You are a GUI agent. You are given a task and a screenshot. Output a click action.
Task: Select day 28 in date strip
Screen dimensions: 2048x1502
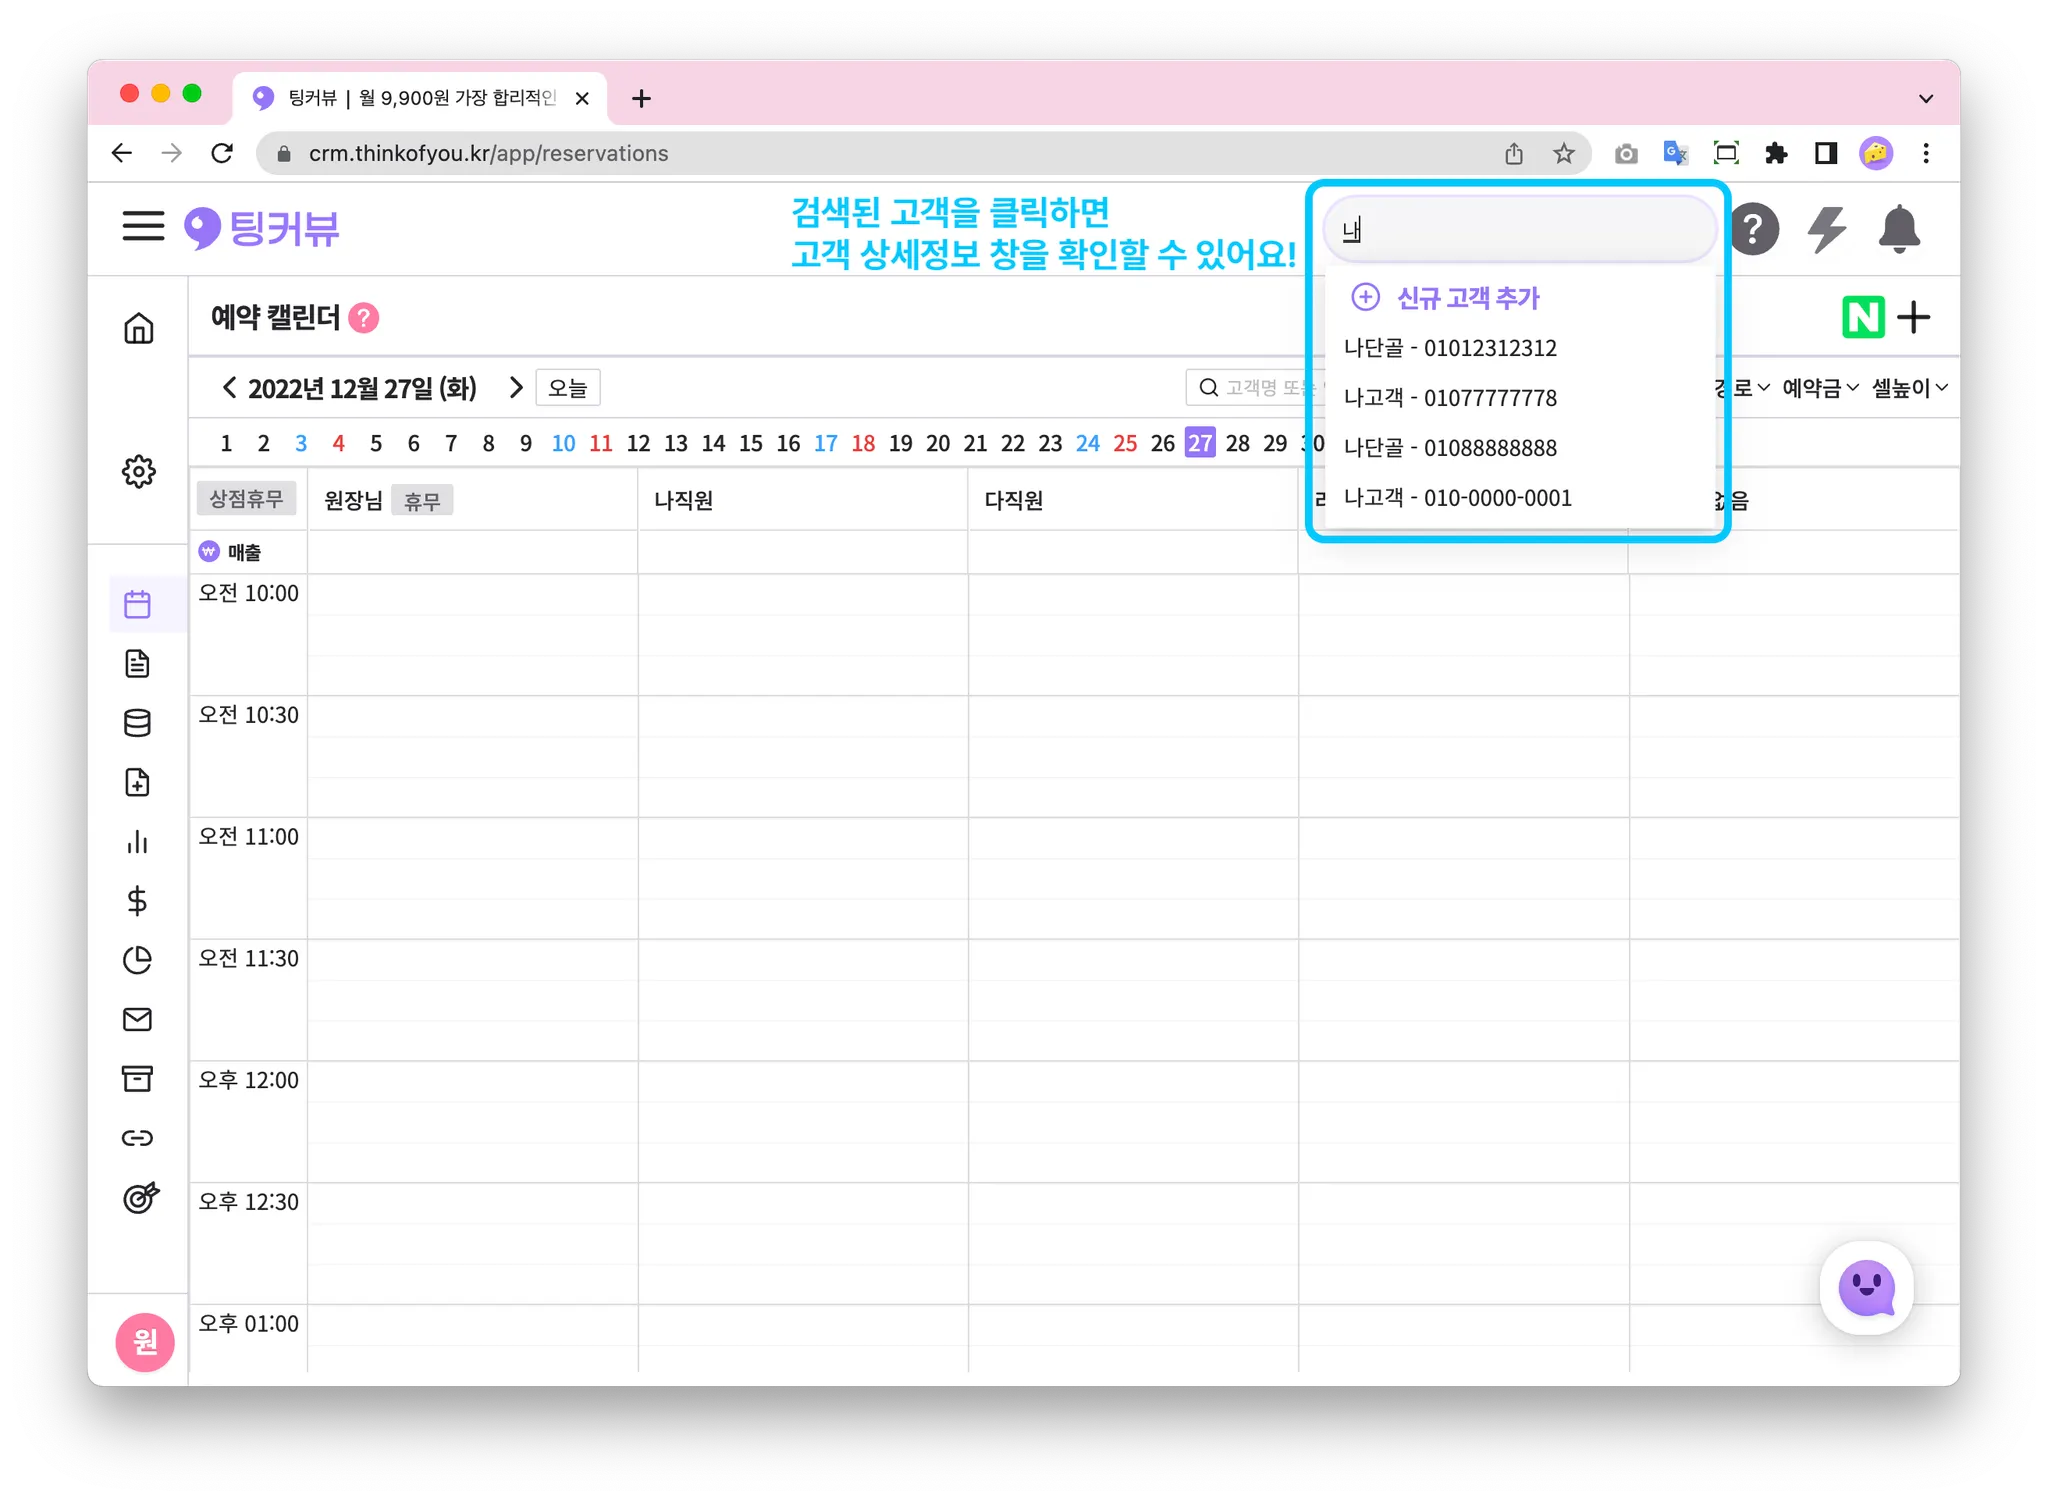[x=1237, y=443]
